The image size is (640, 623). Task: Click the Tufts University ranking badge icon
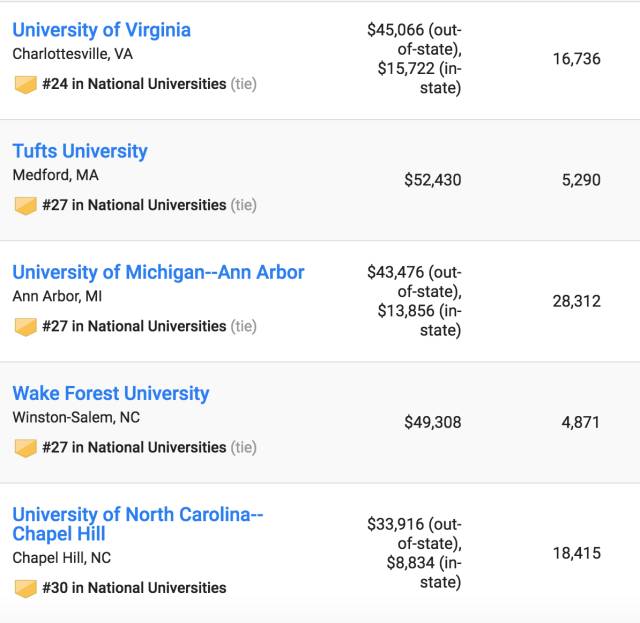[25, 205]
